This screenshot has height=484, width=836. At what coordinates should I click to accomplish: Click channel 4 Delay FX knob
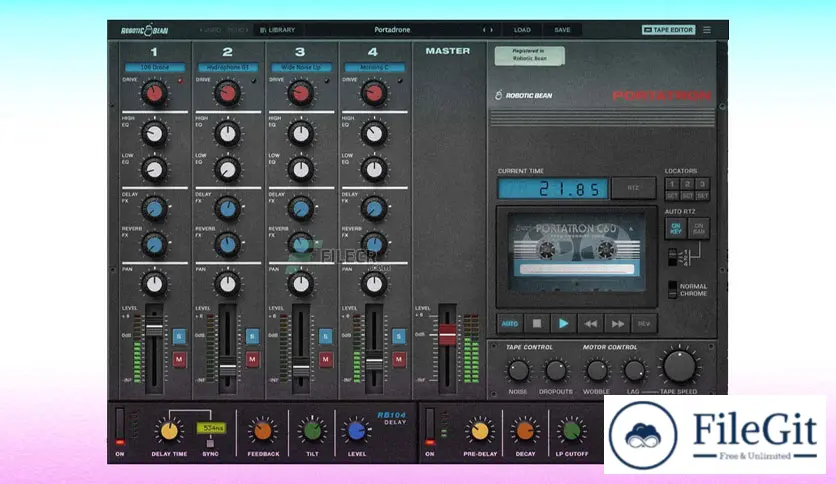coord(374,209)
